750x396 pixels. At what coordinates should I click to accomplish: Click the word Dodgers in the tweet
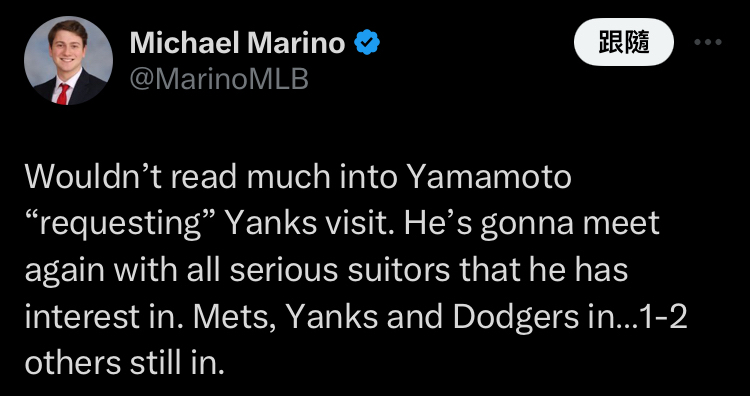(516, 319)
